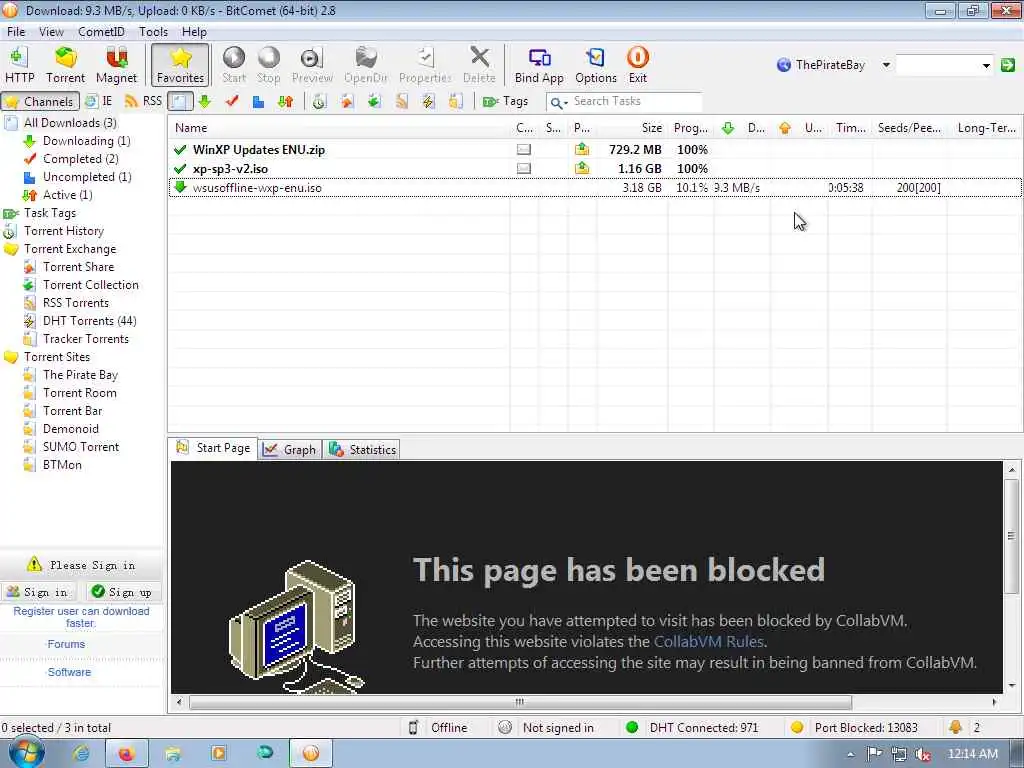
Task: Open Bind App from toolbar
Action: [x=539, y=65]
